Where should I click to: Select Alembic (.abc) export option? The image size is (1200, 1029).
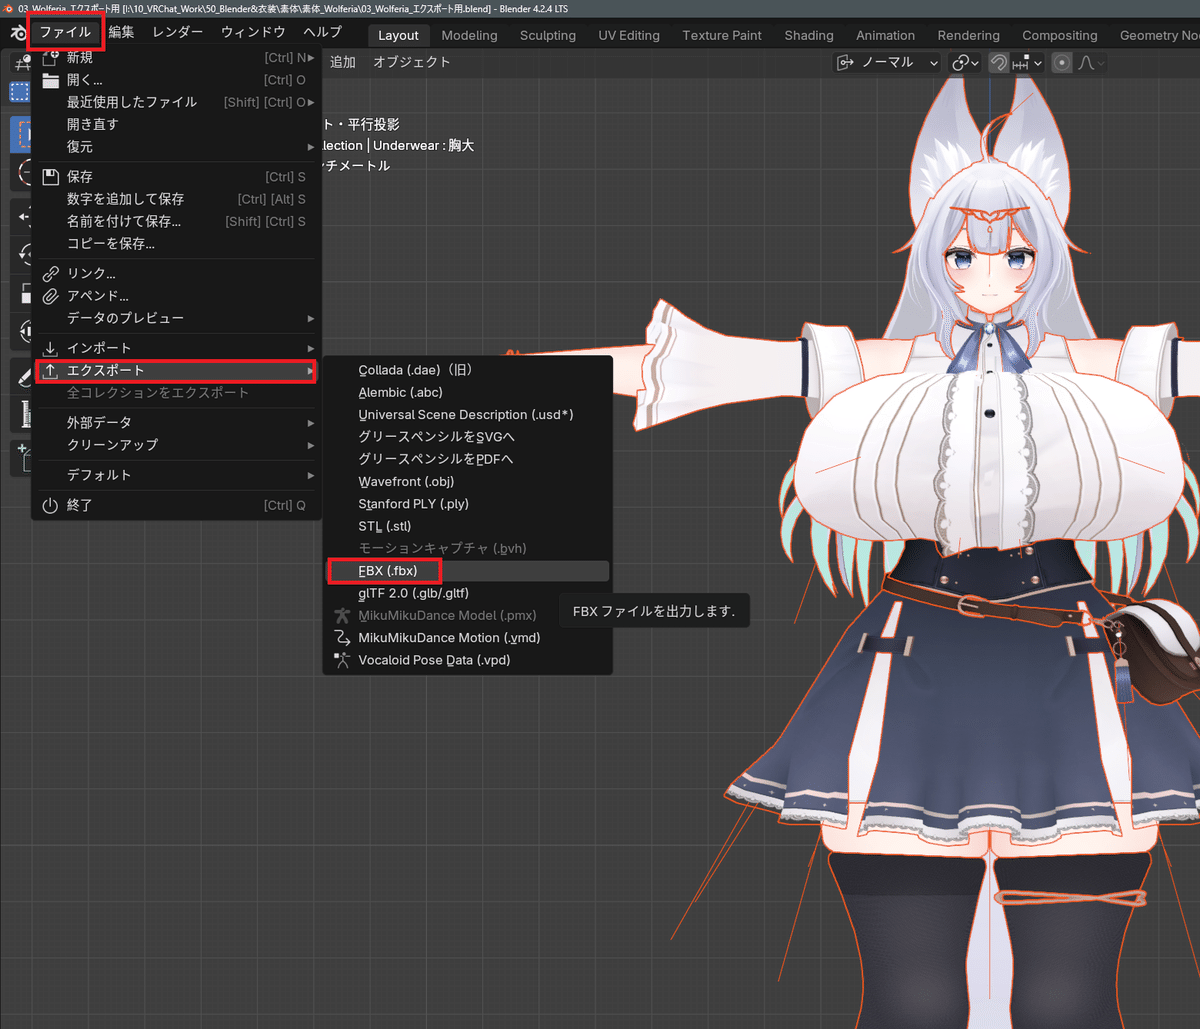pyautogui.click(x=468, y=392)
